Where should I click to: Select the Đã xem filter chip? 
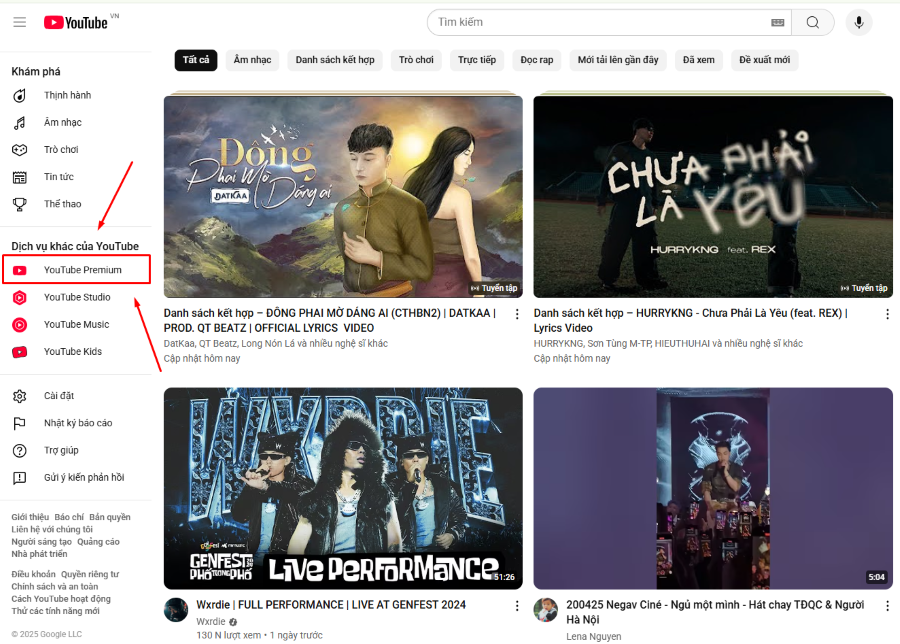(699, 60)
